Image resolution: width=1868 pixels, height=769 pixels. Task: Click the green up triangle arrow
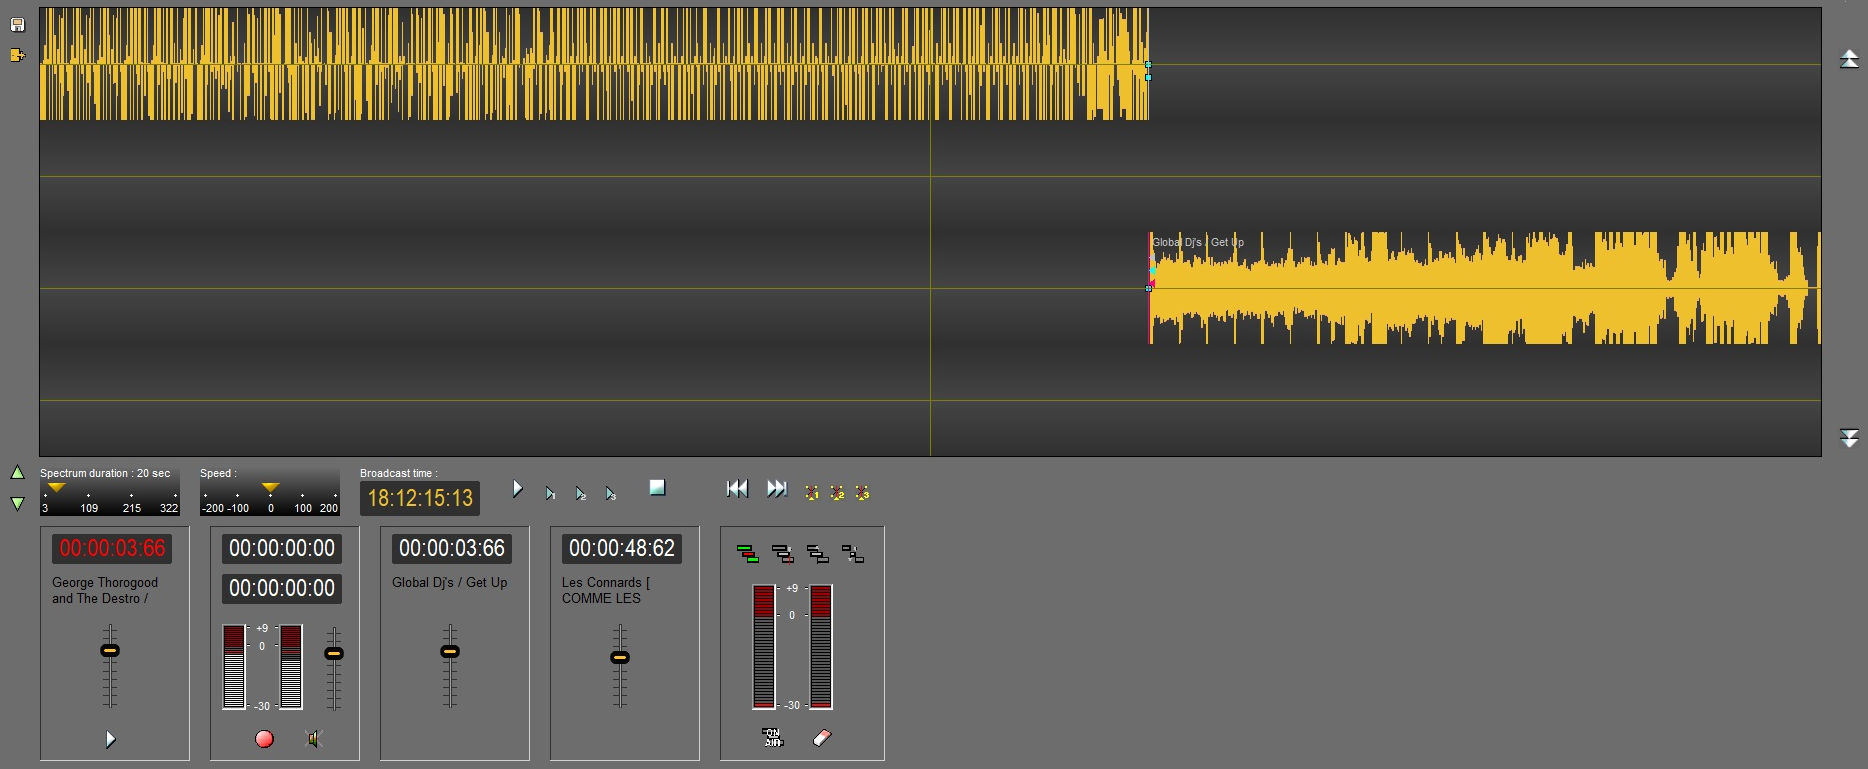click(x=17, y=472)
